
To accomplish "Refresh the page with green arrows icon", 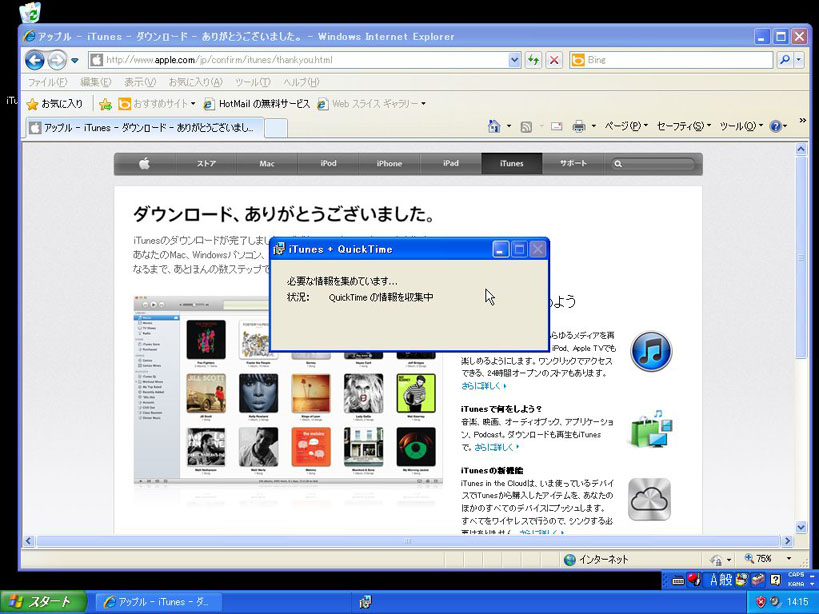I will (533, 60).
